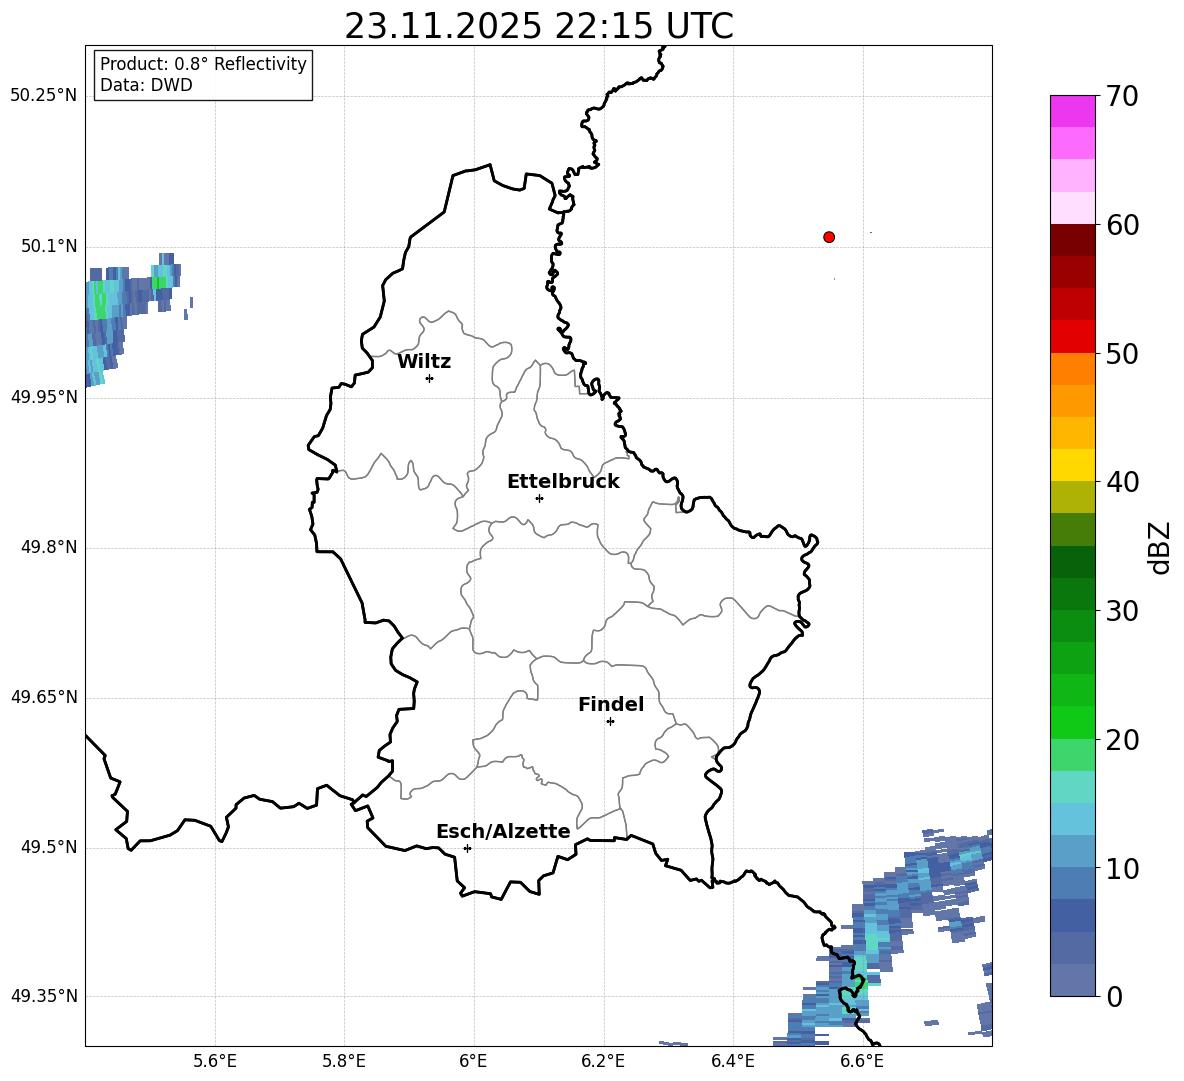Click the 50.1°N latitude label
This screenshot has width=1184, height=1081.
(x=49, y=247)
